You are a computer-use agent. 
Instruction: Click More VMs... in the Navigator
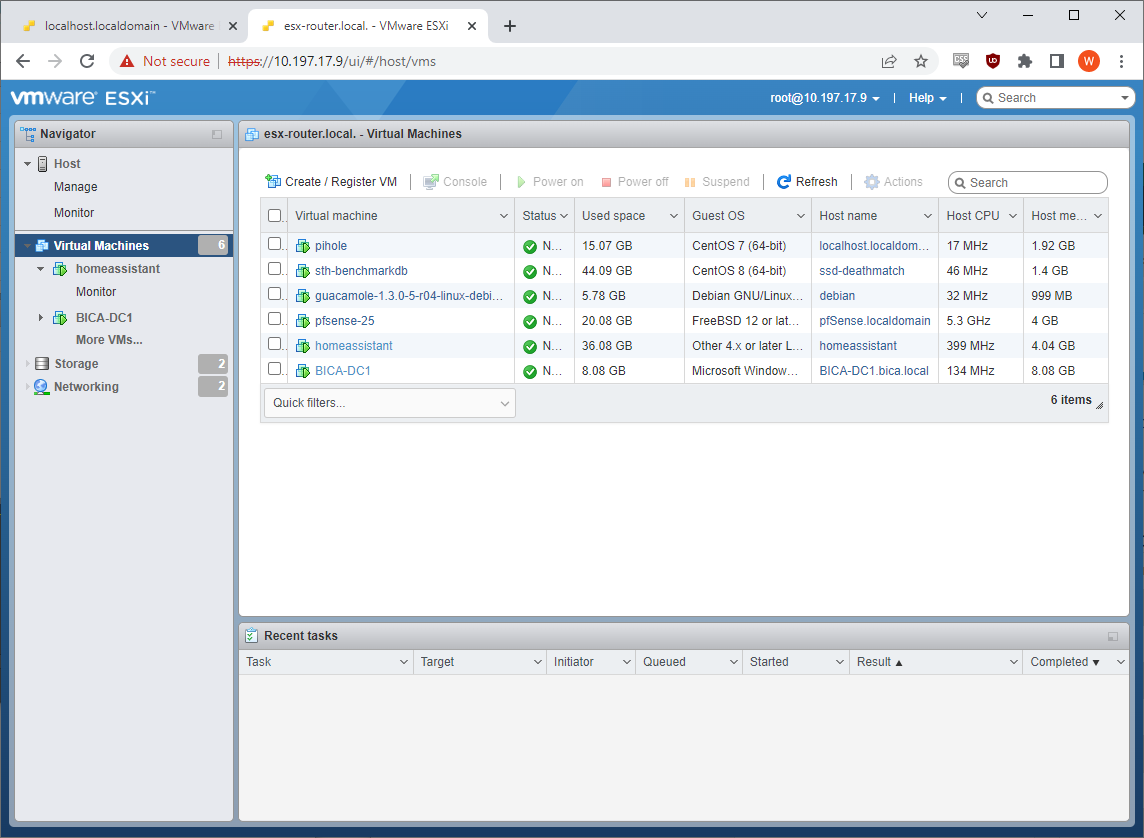tap(109, 340)
